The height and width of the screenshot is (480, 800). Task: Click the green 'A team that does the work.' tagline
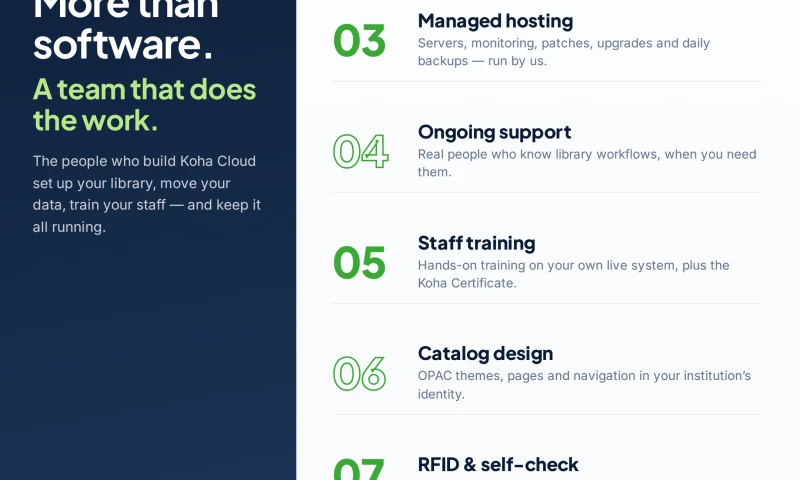coord(144,105)
